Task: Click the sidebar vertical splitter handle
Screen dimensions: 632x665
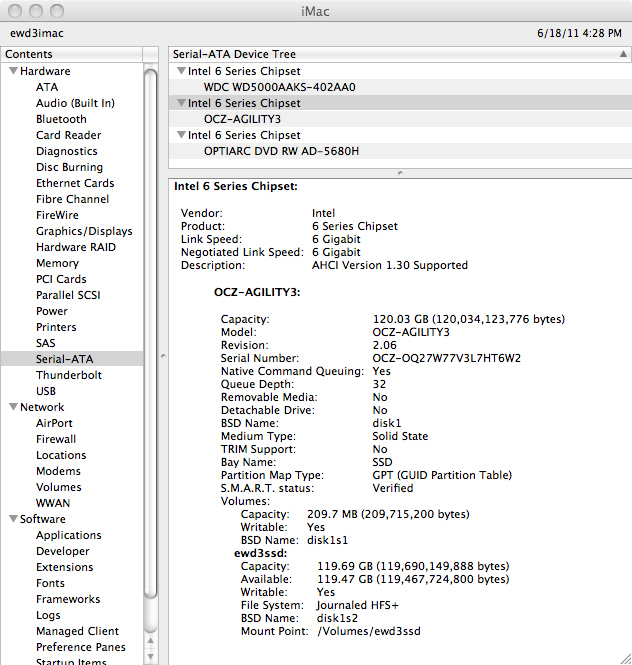Action: point(163,356)
